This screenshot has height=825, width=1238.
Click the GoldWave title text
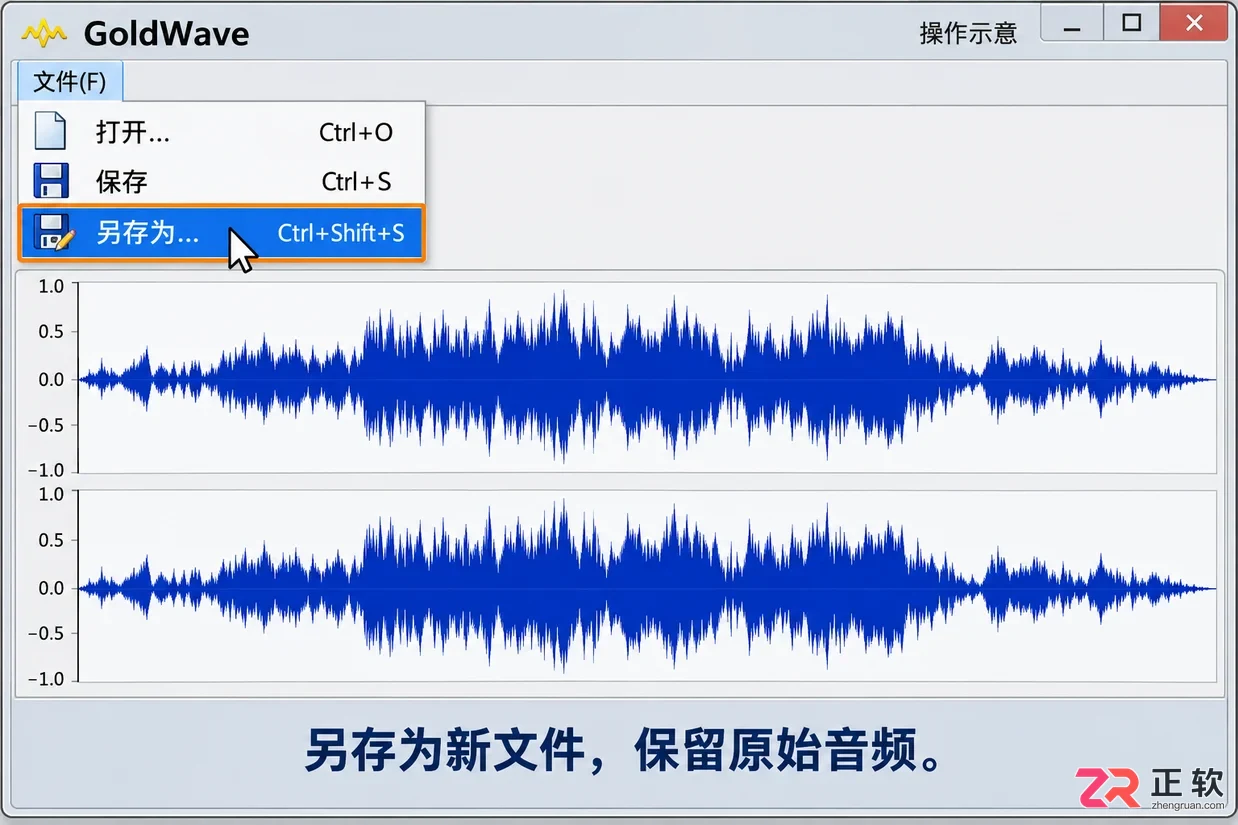[166, 34]
